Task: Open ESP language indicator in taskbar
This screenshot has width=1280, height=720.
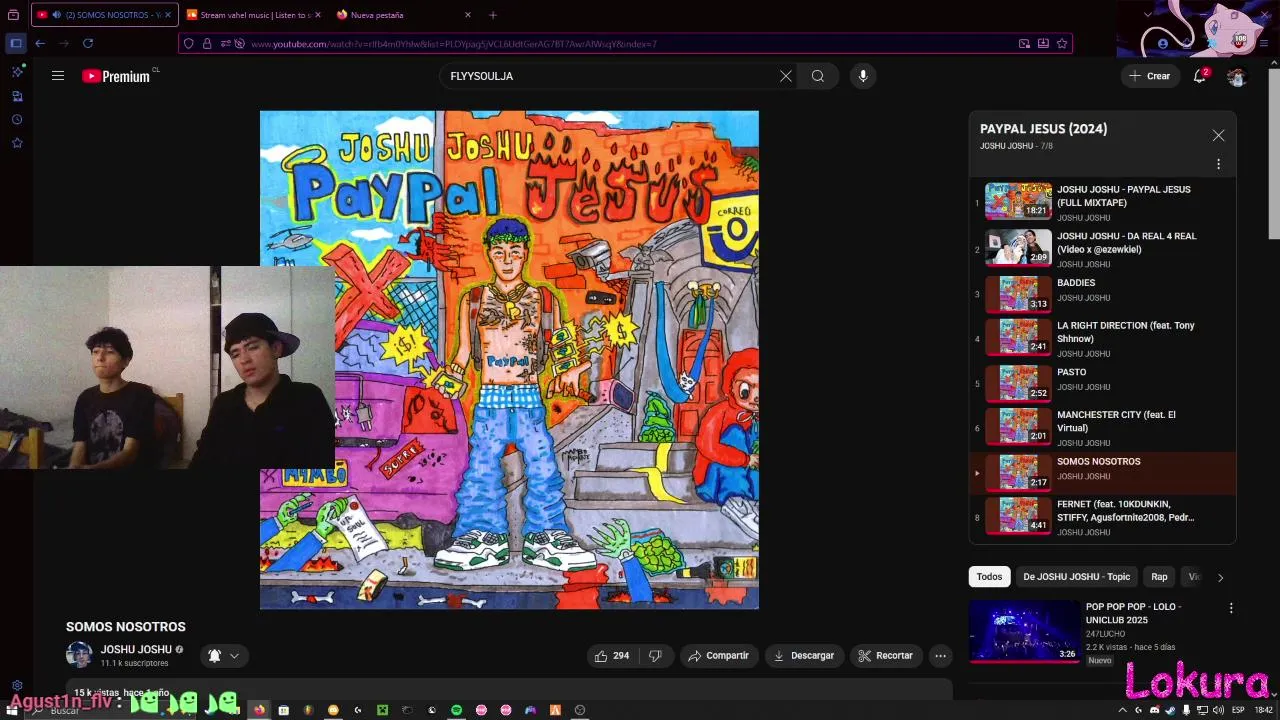Action: (1238, 710)
